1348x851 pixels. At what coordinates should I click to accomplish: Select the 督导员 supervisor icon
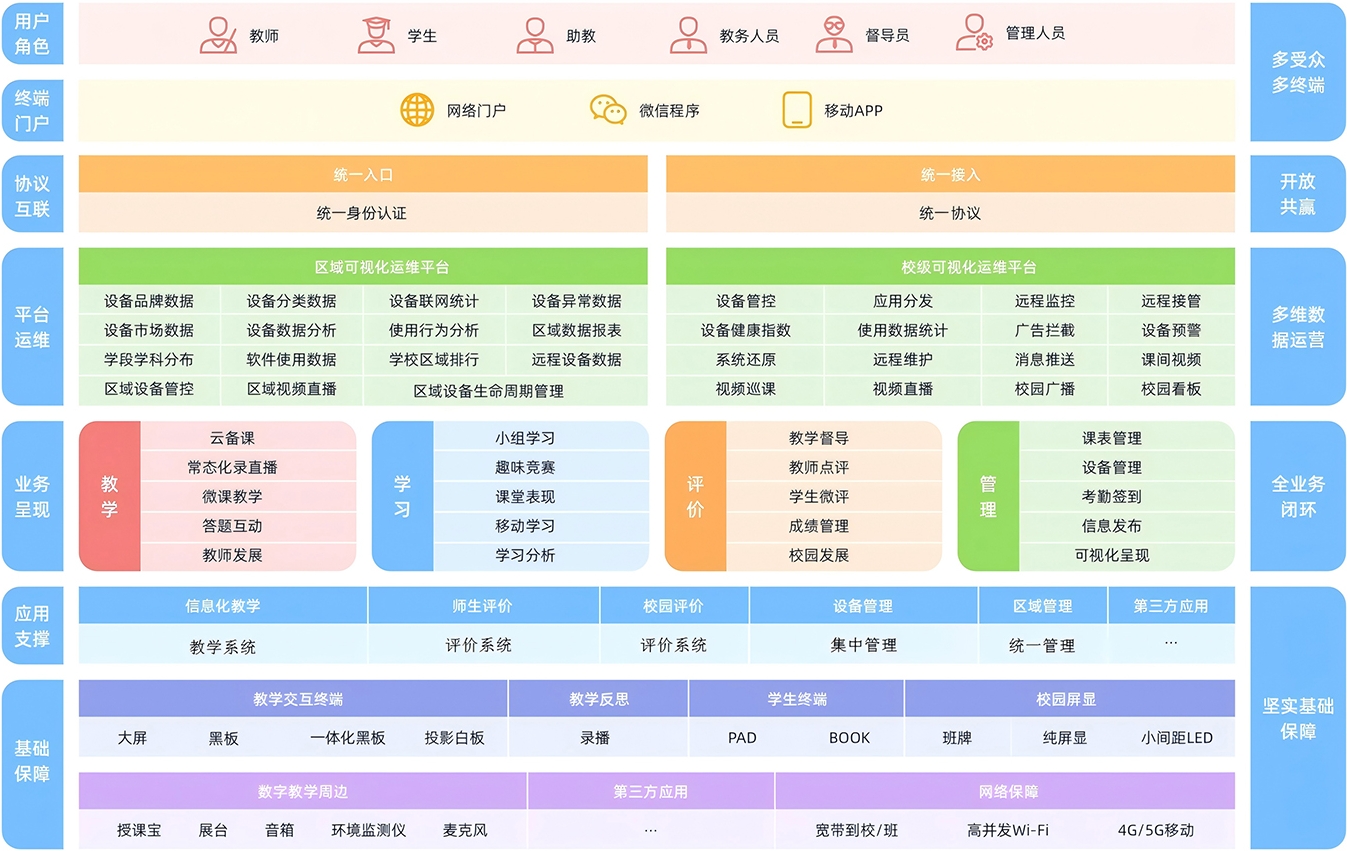point(834,35)
